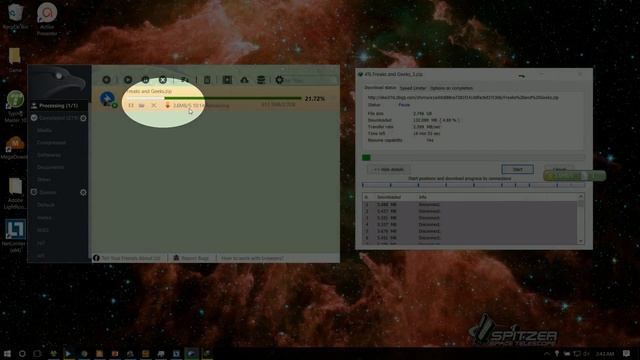Select Others under Completed

click(x=44, y=180)
